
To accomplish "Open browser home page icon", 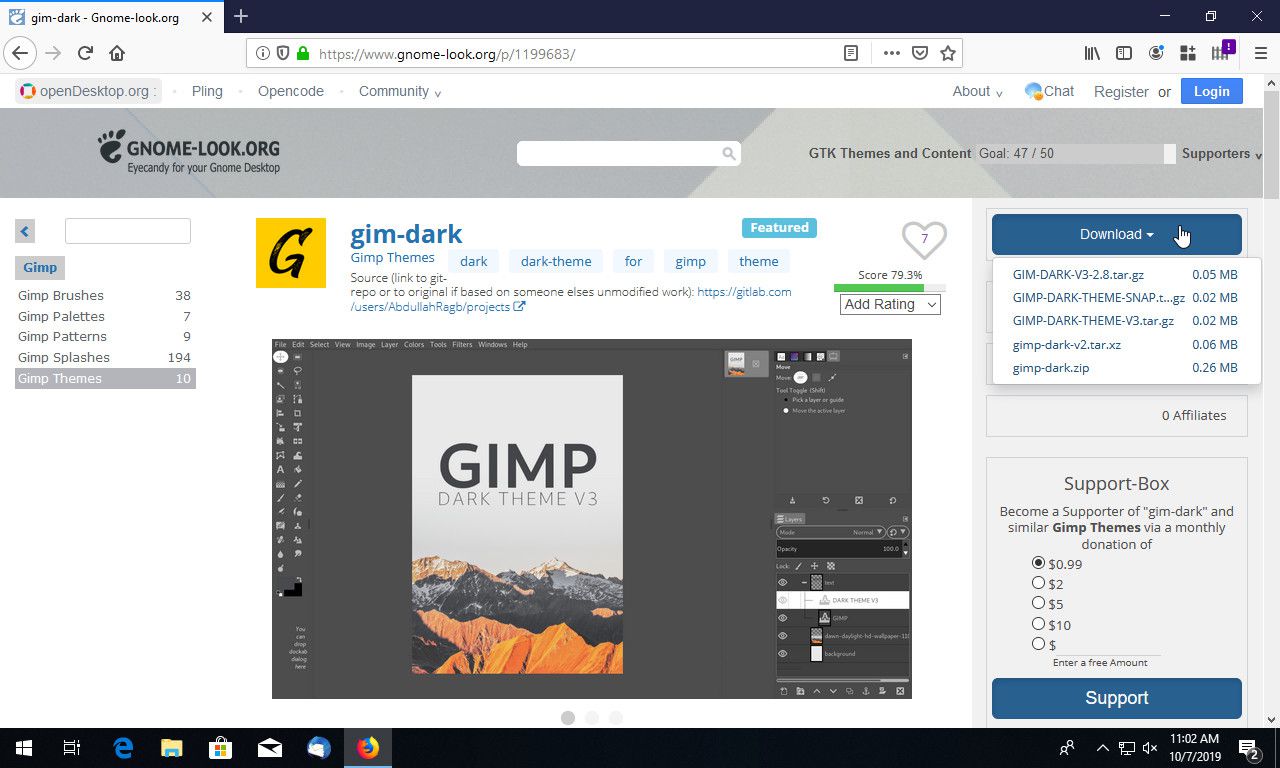I will (117, 53).
